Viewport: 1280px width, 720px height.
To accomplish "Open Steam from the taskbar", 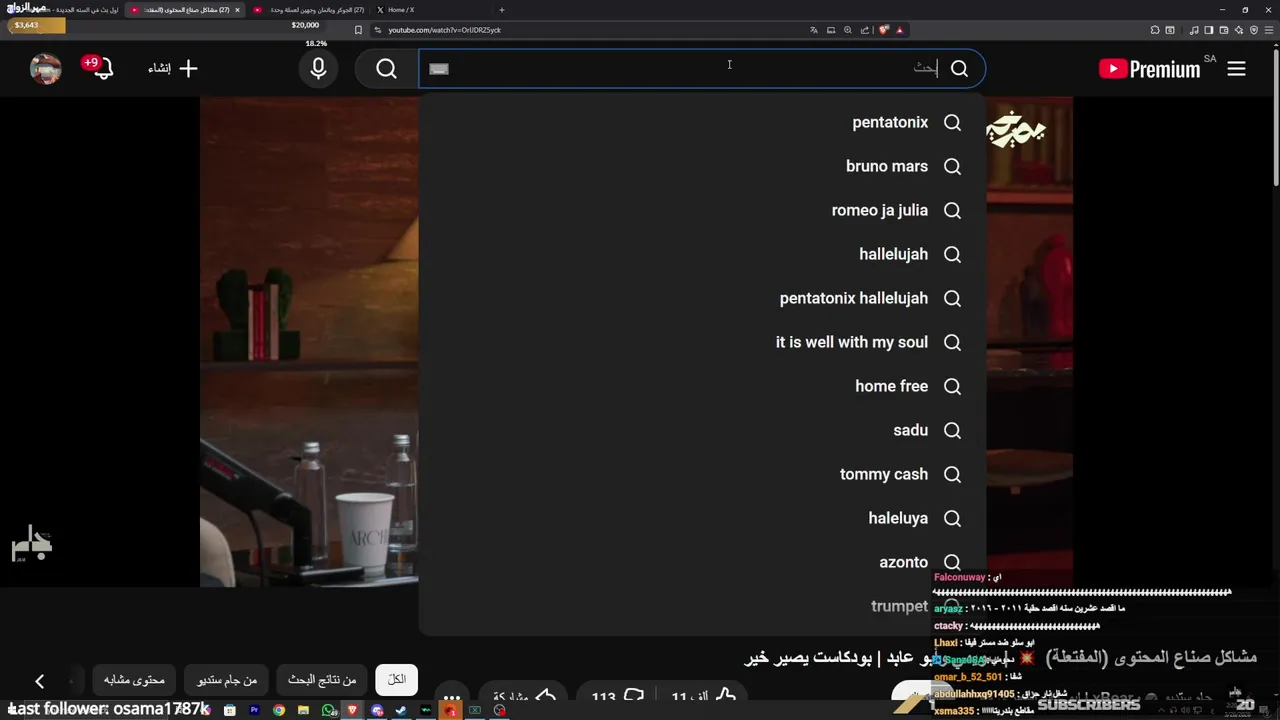I will click(x=402, y=710).
